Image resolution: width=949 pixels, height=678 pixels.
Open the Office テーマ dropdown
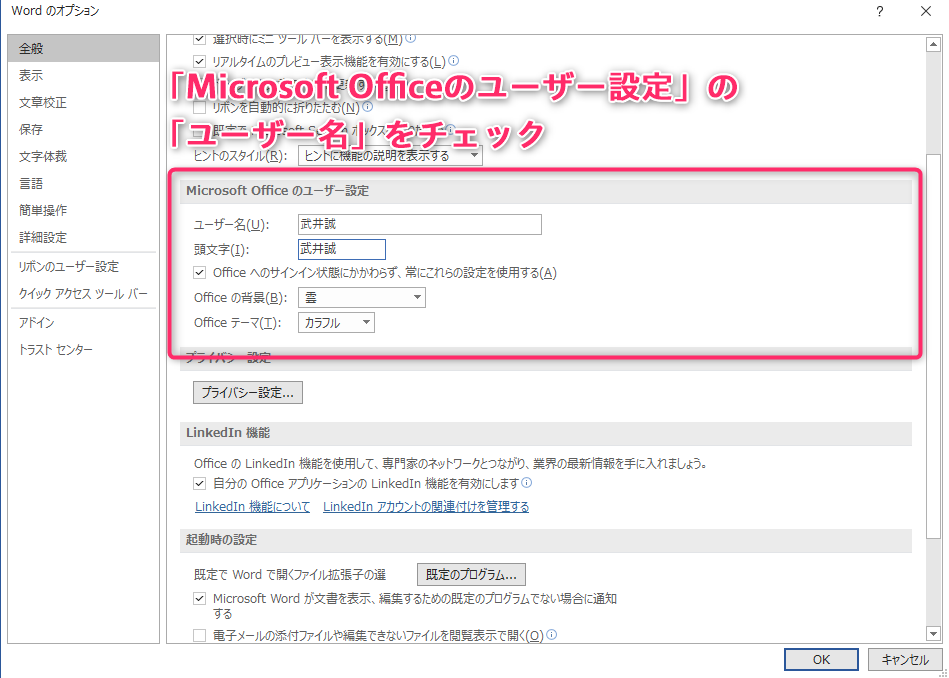tap(336, 323)
